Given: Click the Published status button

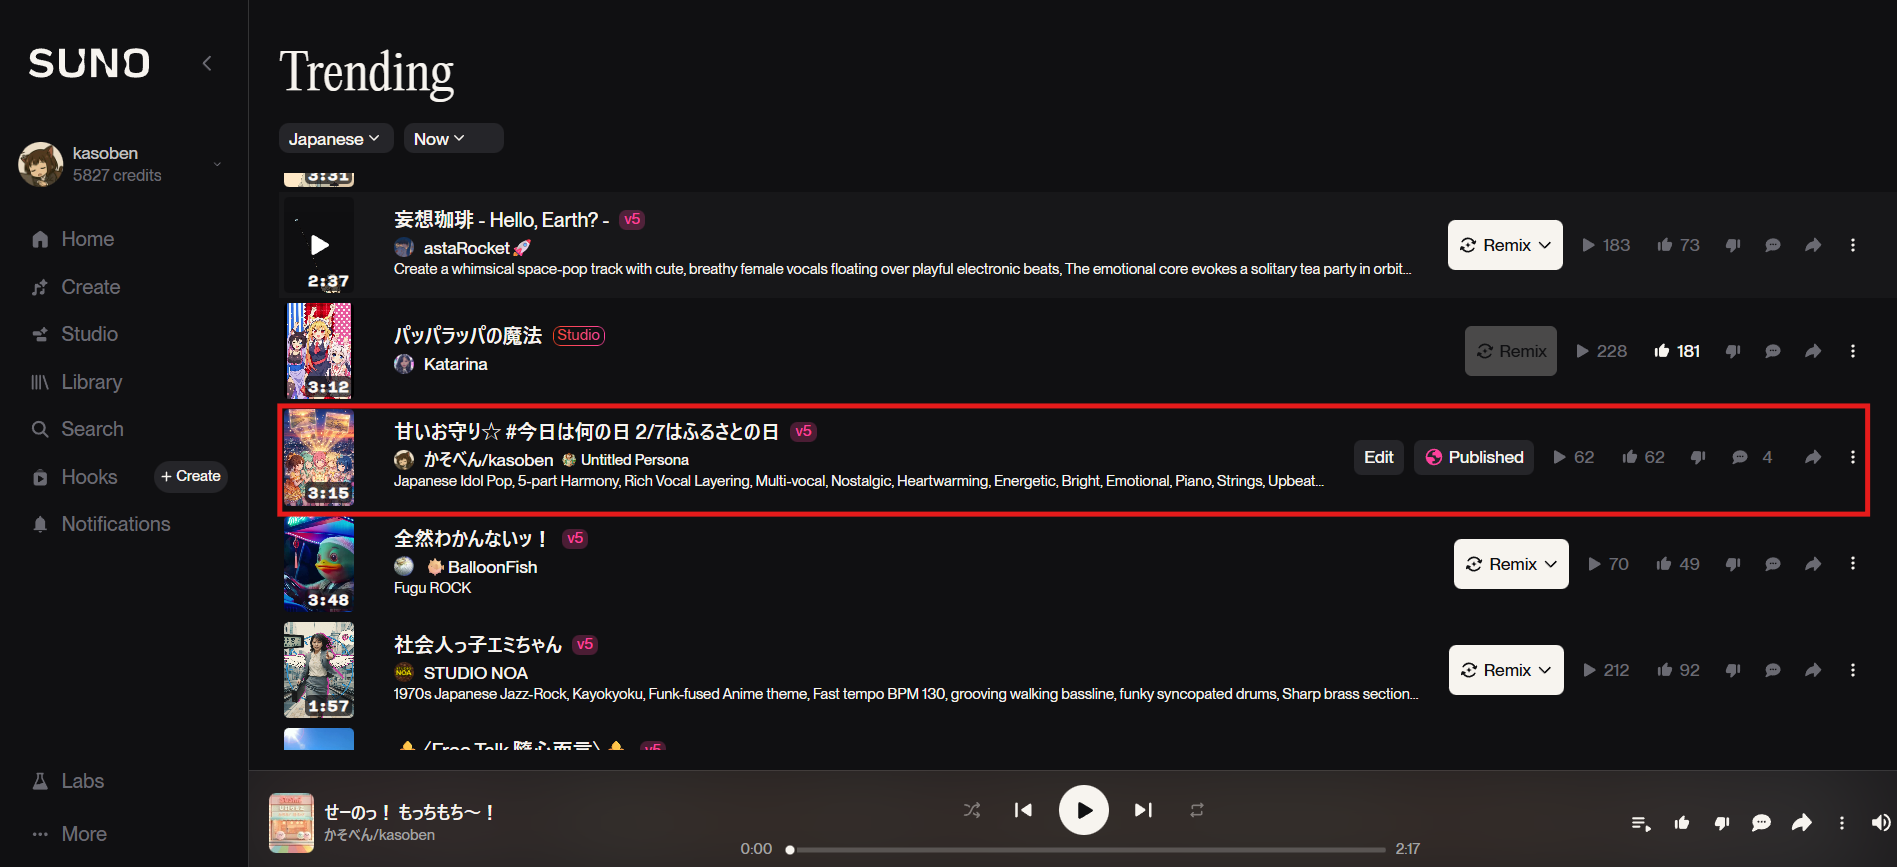Looking at the screenshot, I should 1474,457.
